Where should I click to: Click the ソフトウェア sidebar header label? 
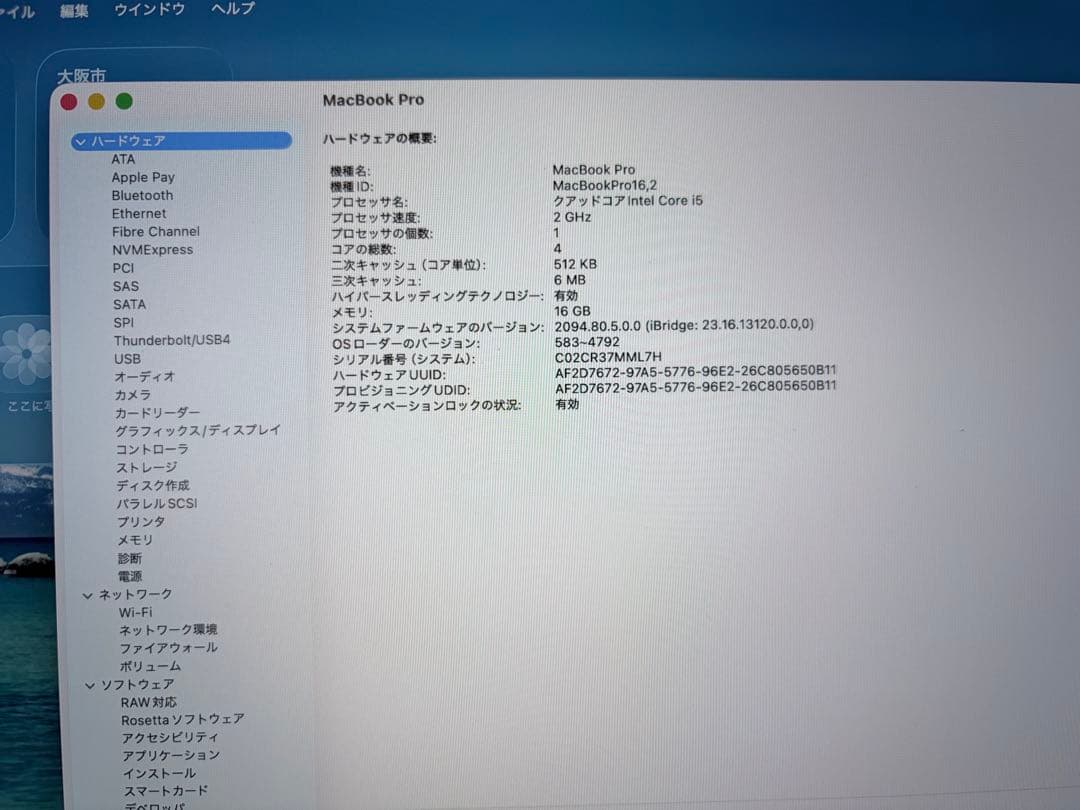coord(138,685)
